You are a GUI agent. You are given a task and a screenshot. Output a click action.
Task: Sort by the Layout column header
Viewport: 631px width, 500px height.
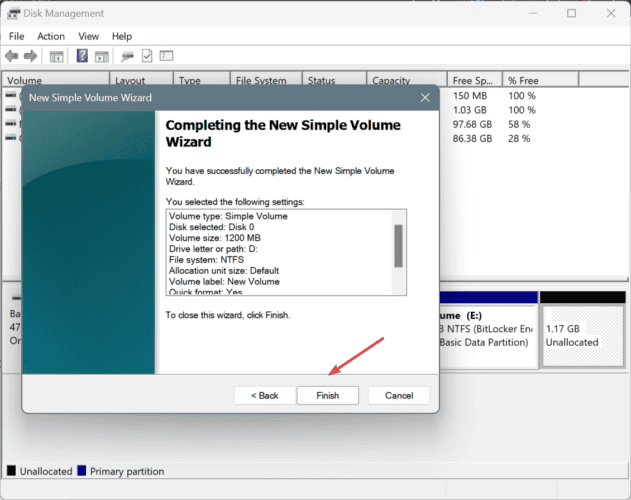coord(142,81)
